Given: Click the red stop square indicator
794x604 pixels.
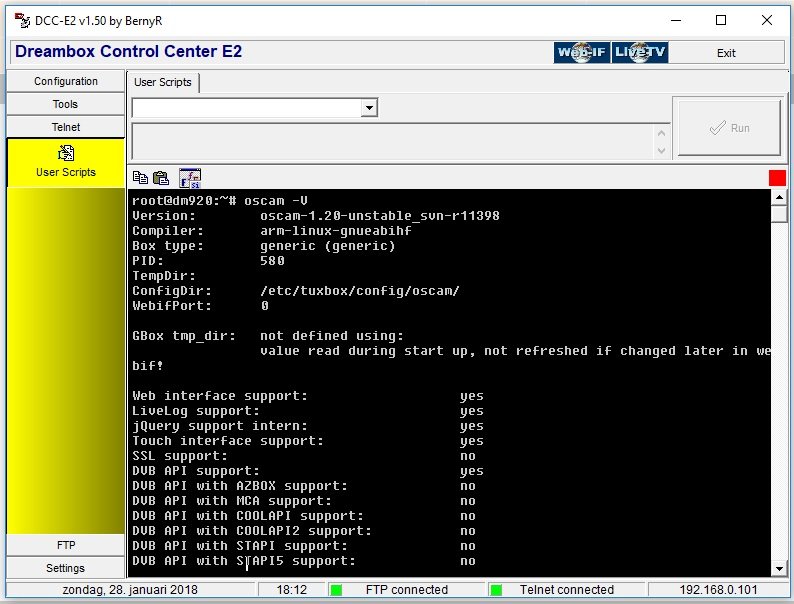Looking at the screenshot, I should click(777, 178).
